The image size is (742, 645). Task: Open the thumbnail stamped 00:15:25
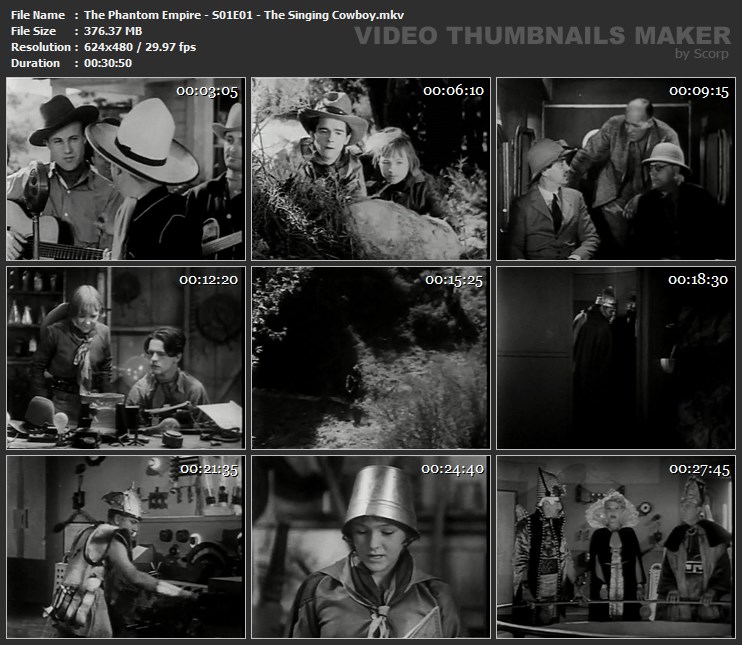pos(371,358)
